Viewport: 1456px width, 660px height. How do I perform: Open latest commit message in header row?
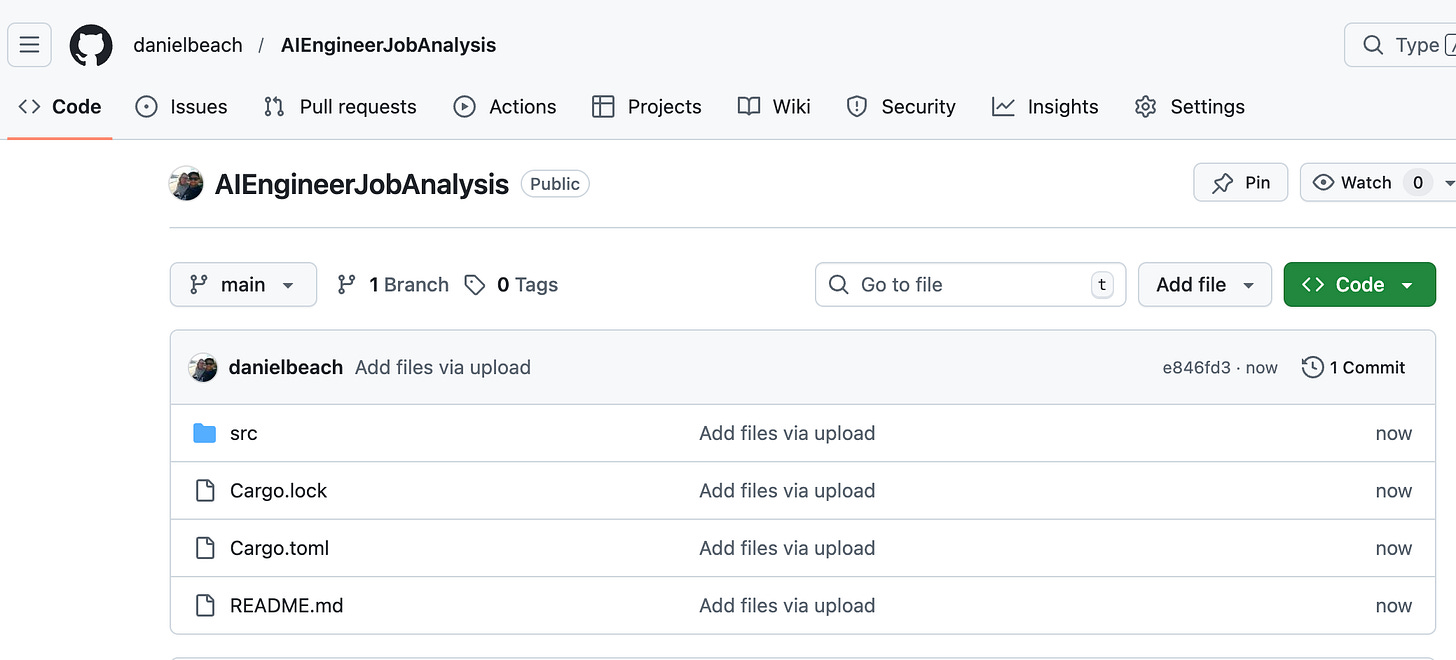pos(443,368)
